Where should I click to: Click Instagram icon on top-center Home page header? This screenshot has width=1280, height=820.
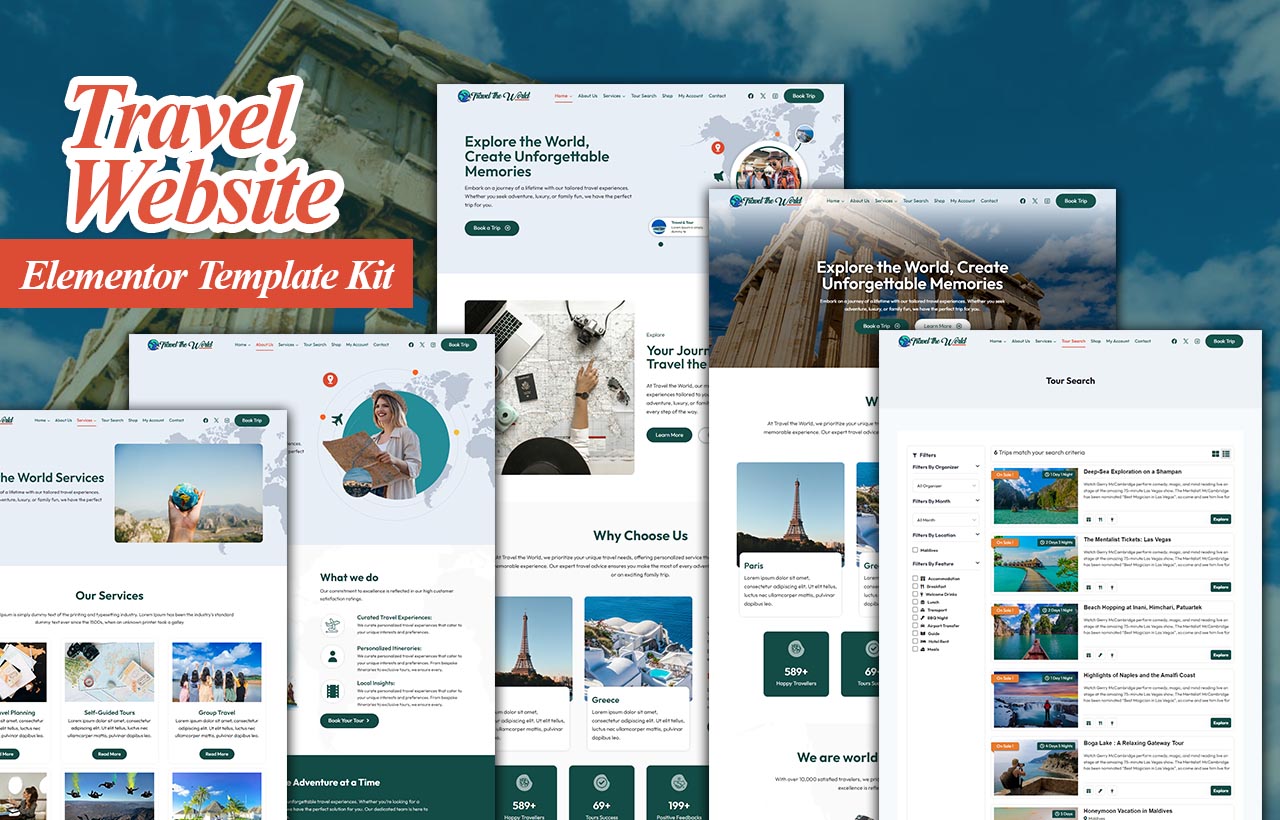click(x=775, y=96)
